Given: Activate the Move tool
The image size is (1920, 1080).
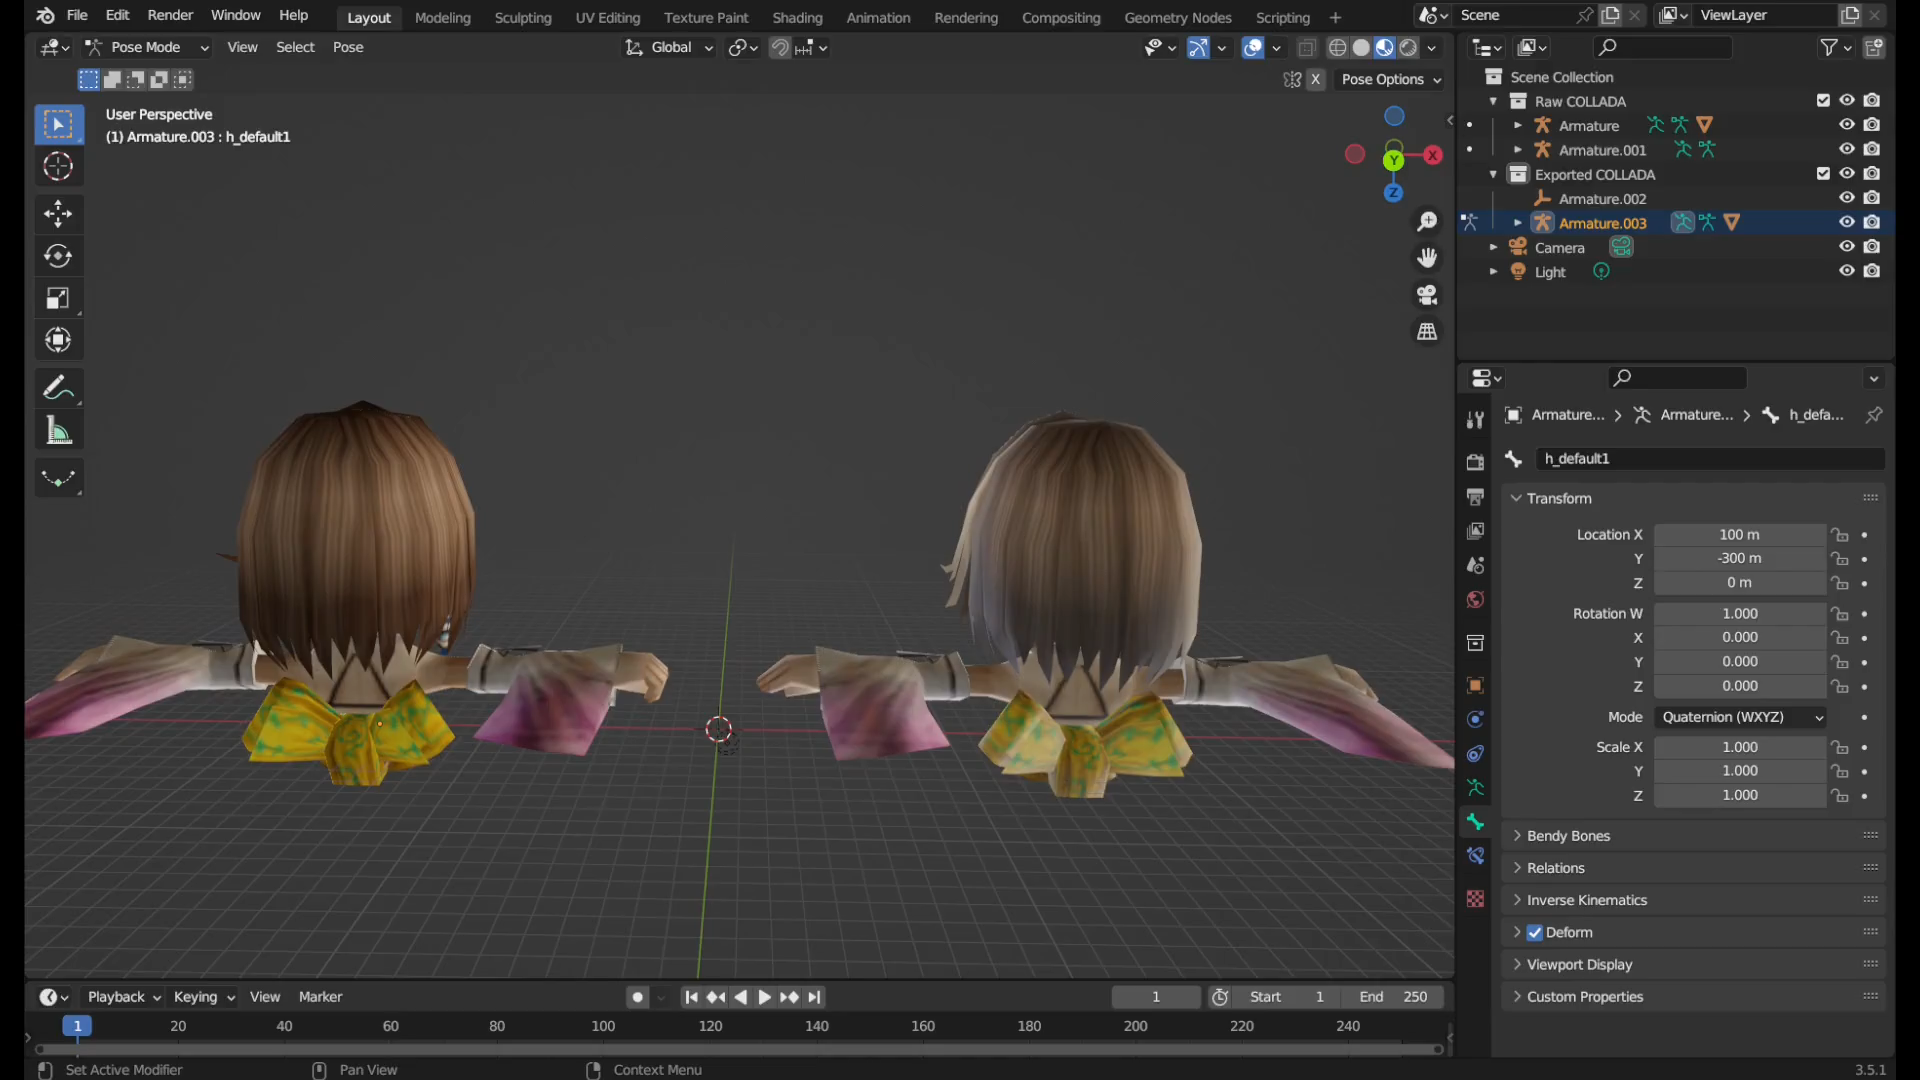Looking at the screenshot, I should 58,213.
